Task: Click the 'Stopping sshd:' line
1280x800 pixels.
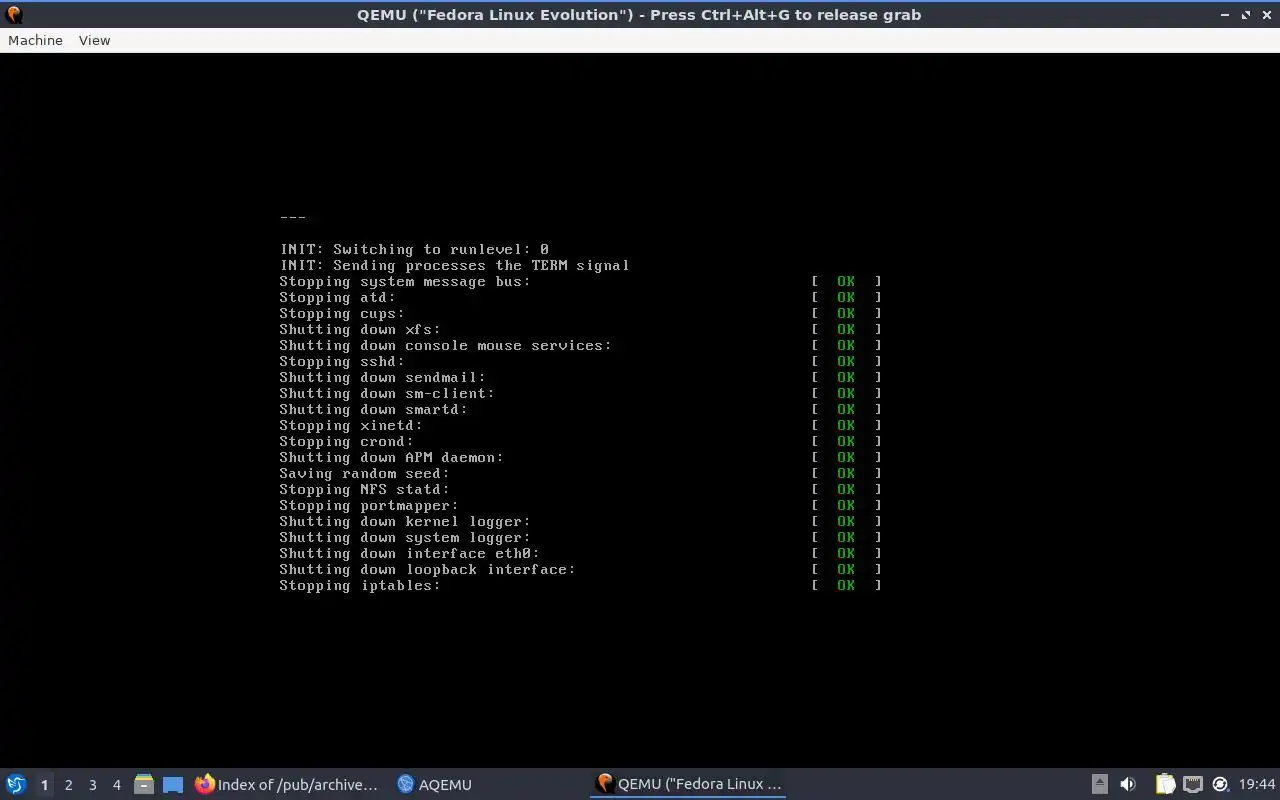Action: point(342,361)
